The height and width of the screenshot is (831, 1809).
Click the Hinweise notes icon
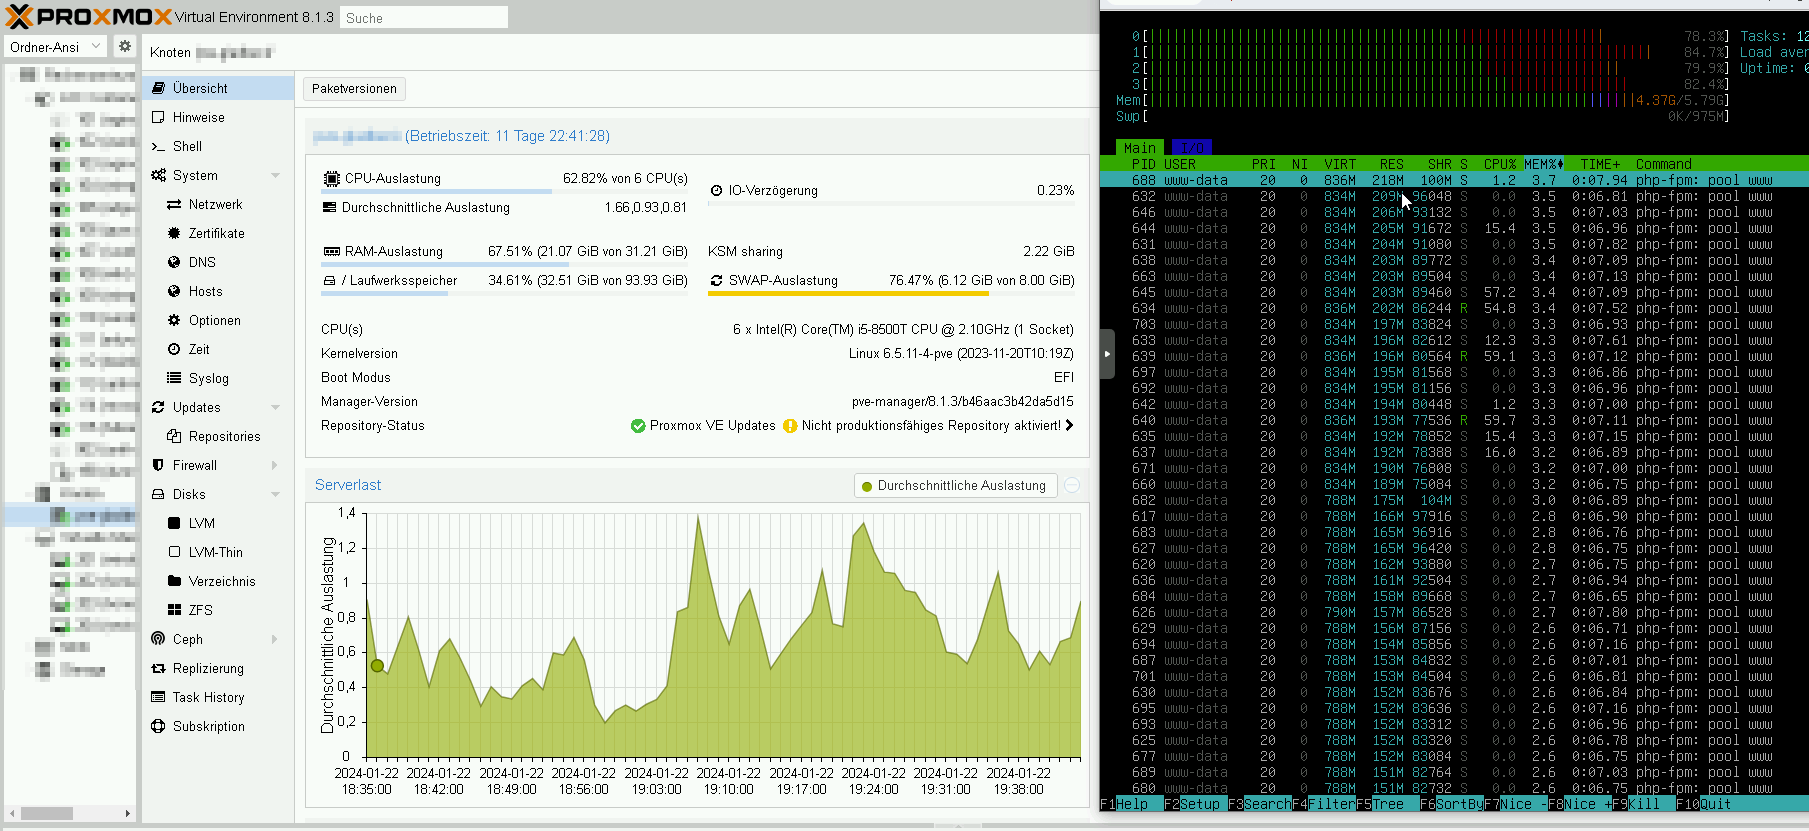158,117
